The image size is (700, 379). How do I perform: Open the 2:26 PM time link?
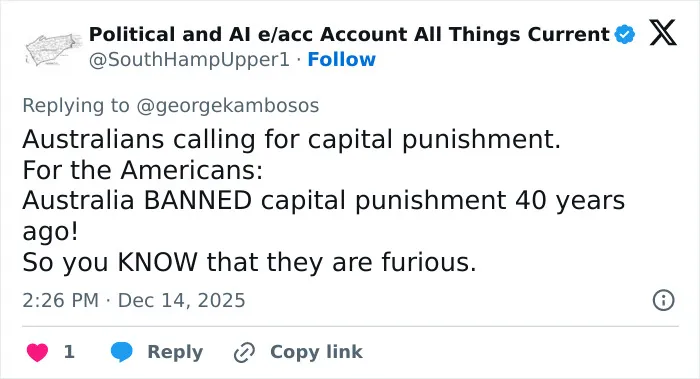point(60,300)
